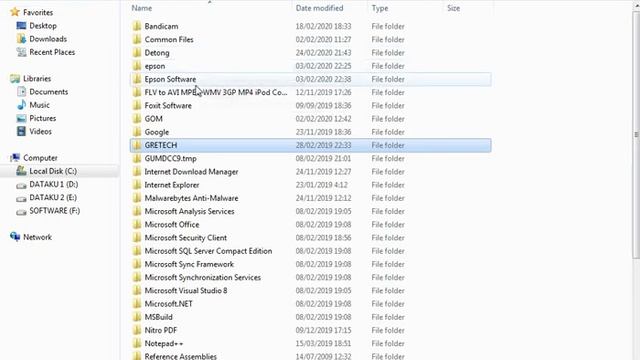Screen dimensions: 640x360
Task: Select DATAKU 1 (D:) drive label
Action: (x=53, y=184)
